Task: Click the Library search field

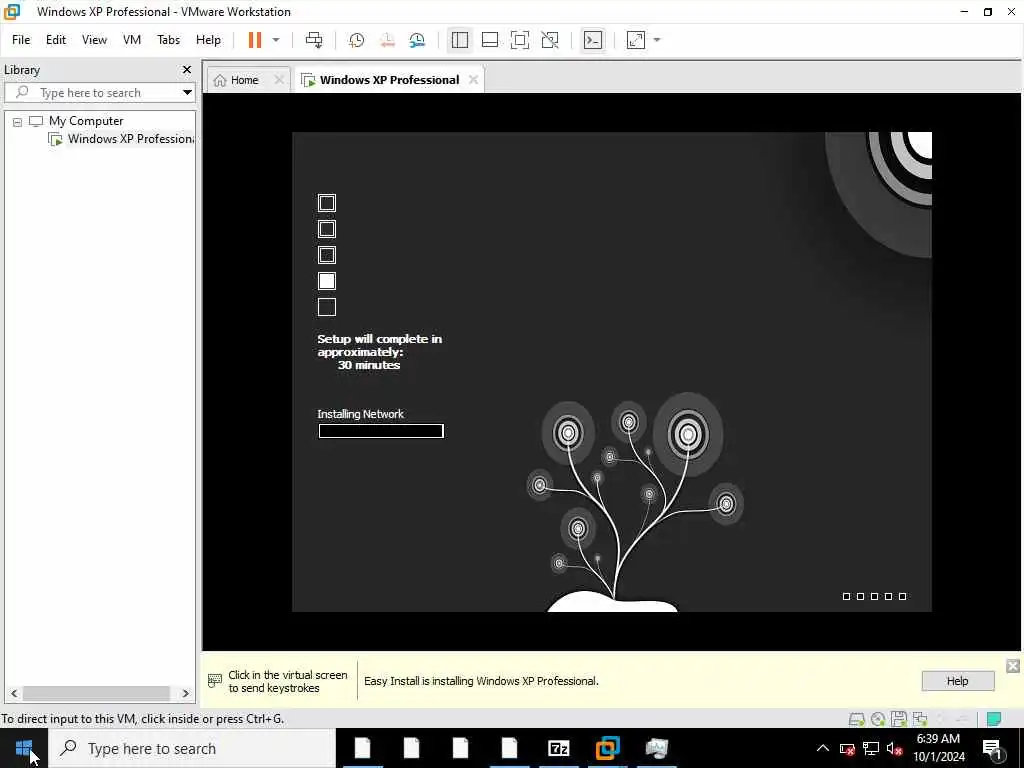Action: click(x=91, y=93)
